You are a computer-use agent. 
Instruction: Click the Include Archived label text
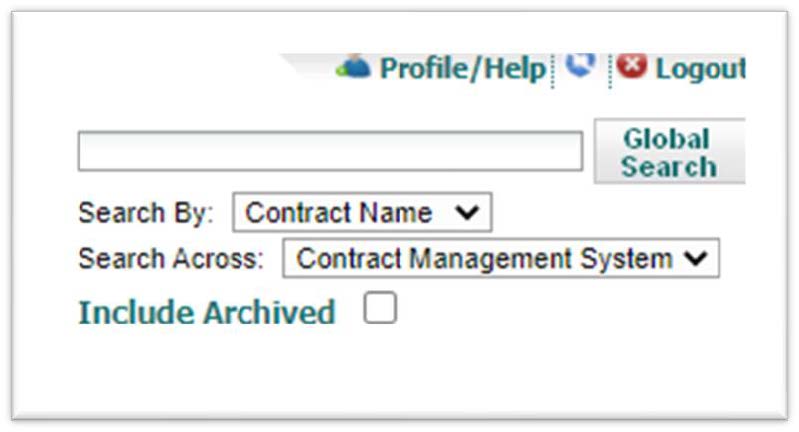click(x=206, y=313)
